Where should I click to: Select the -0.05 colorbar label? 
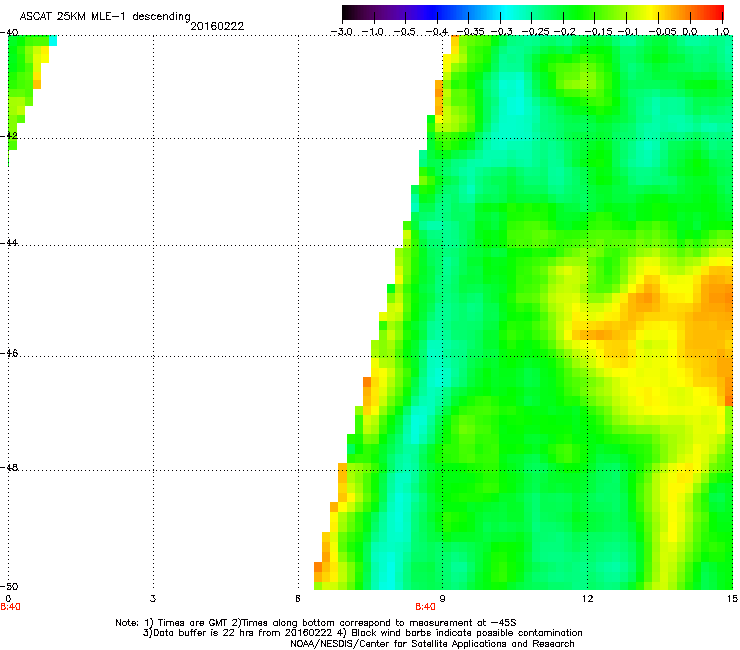(663, 32)
